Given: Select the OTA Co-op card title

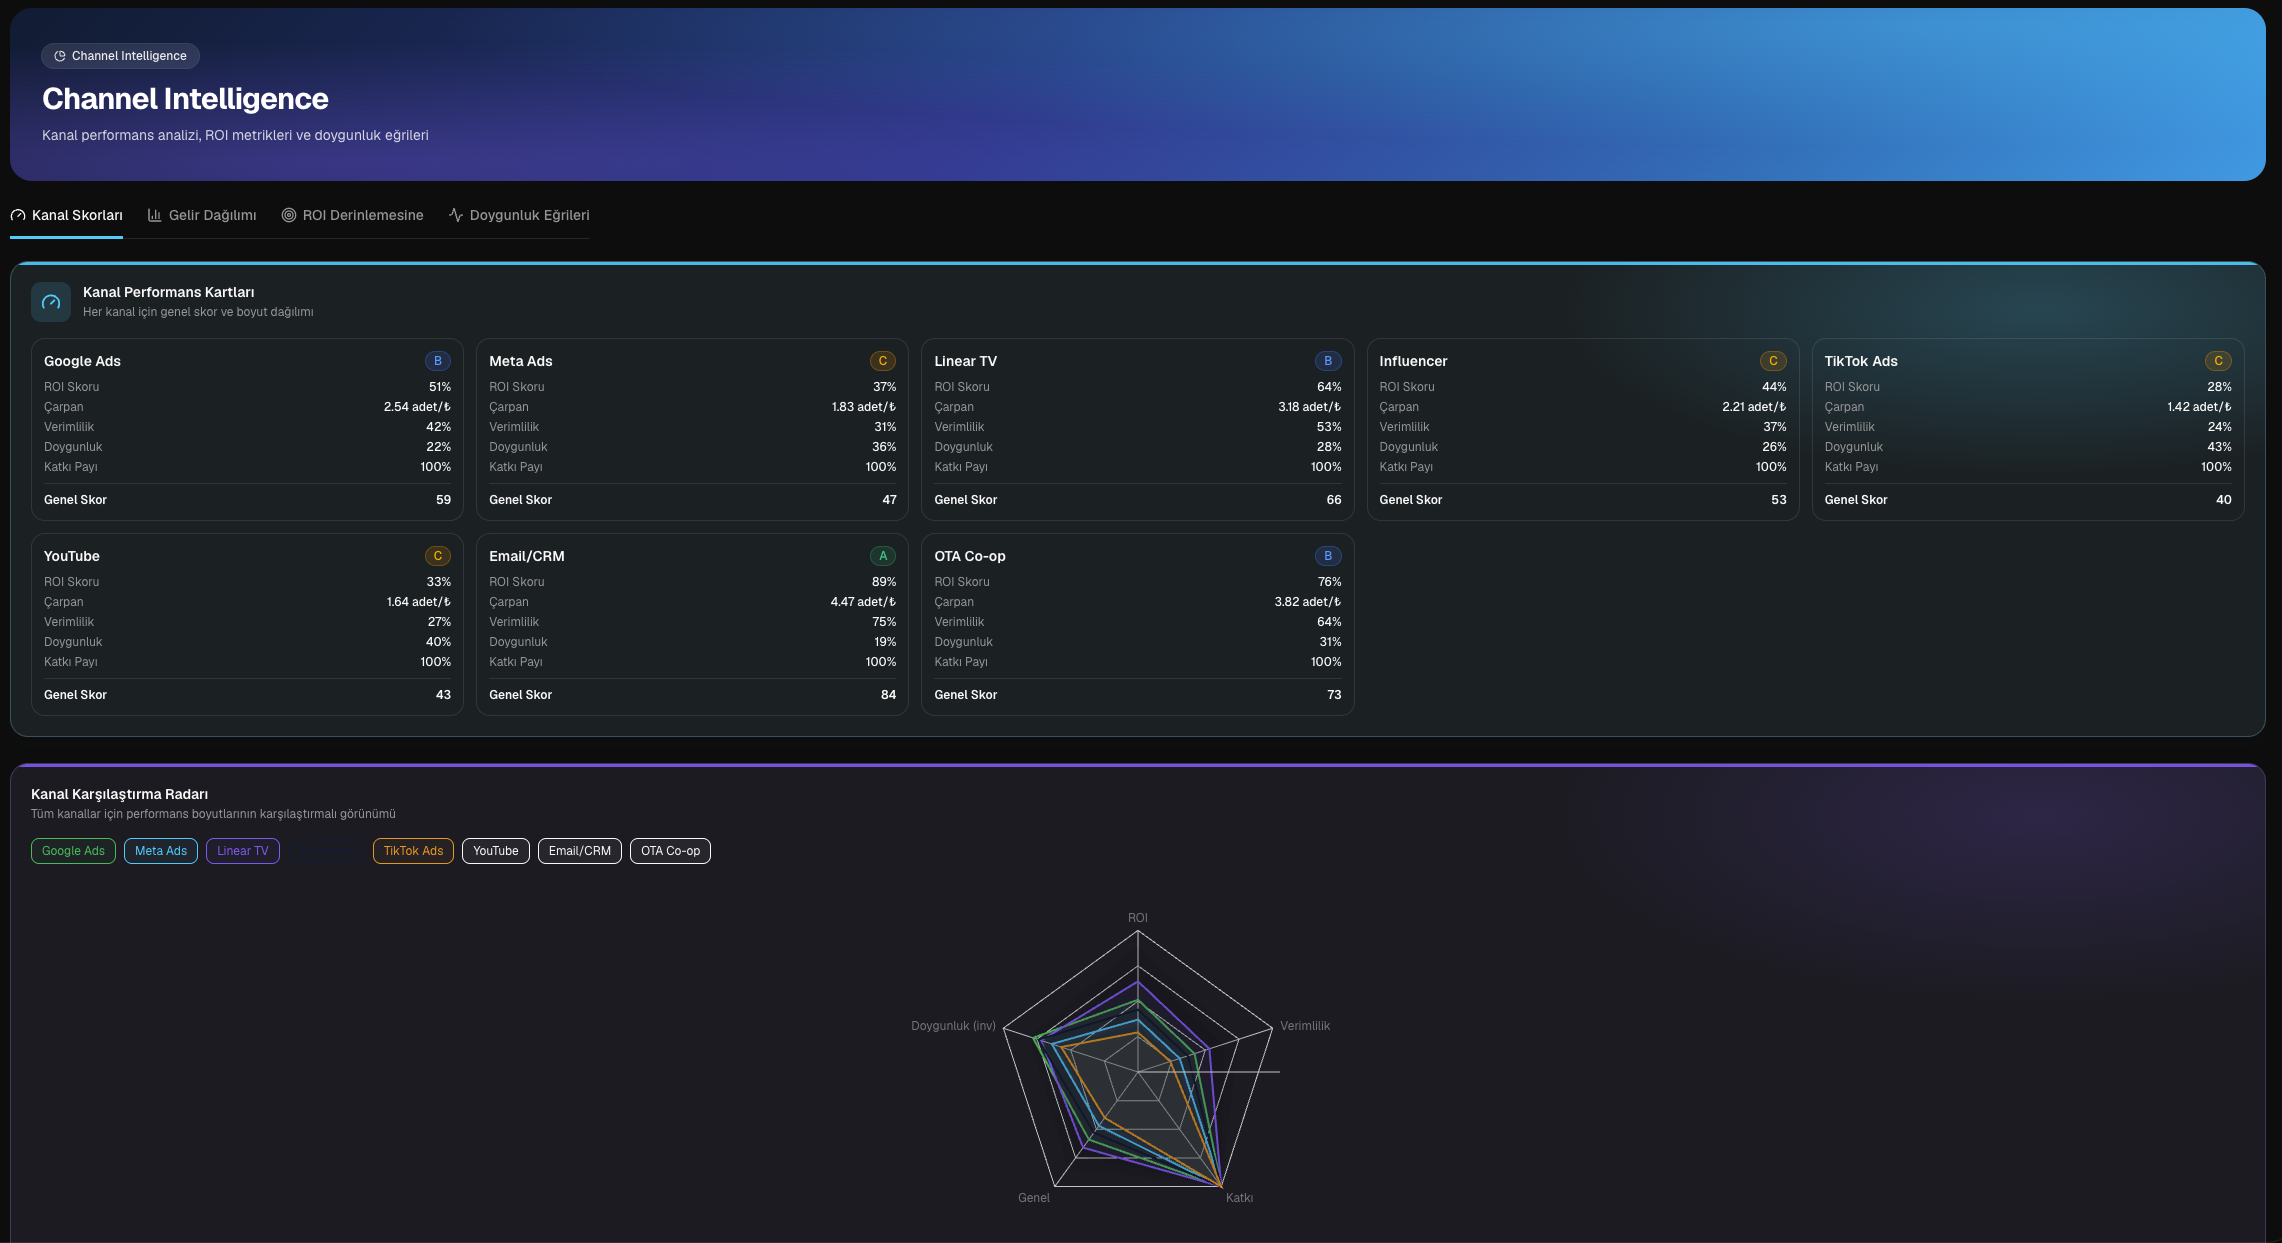Looking at the screenshot, I should click(970, 556).
